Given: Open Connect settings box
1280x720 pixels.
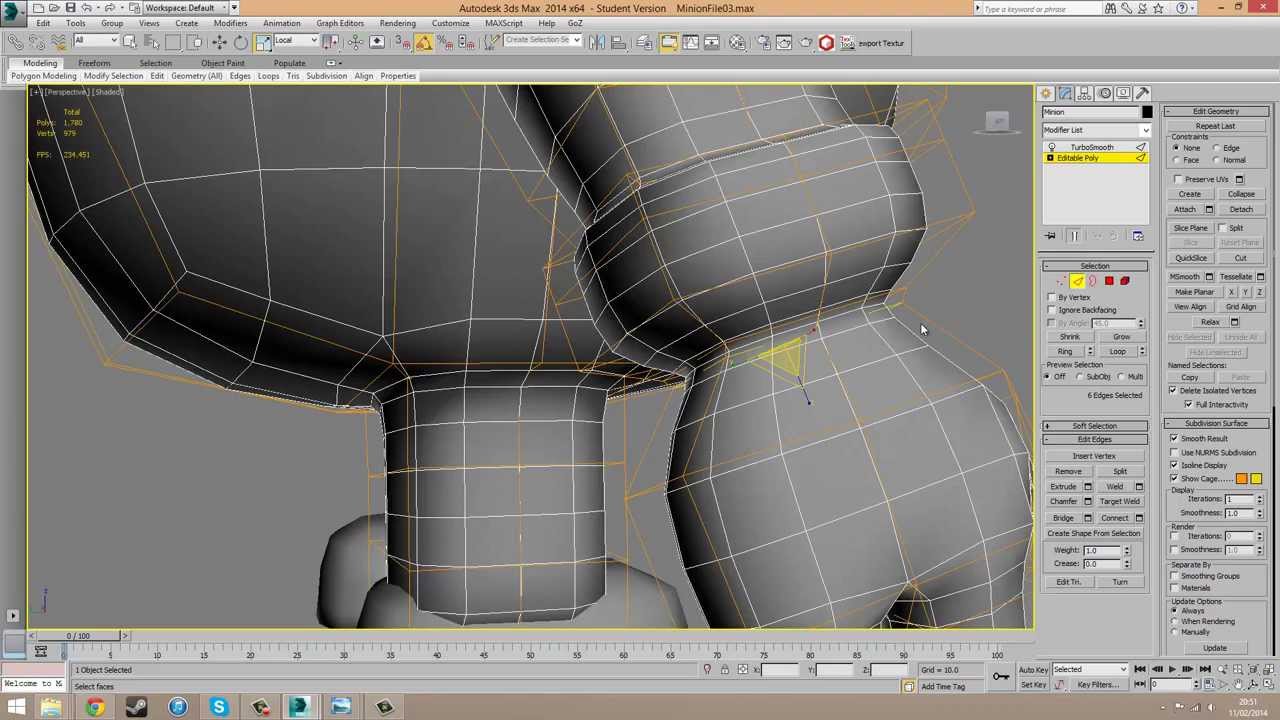Looking at the screenshot, I should [x=1139, y=518].
